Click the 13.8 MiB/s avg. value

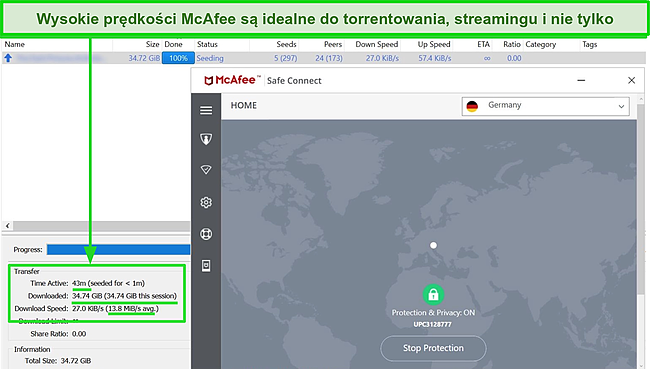pyautogui.click(x=133, y=308)
